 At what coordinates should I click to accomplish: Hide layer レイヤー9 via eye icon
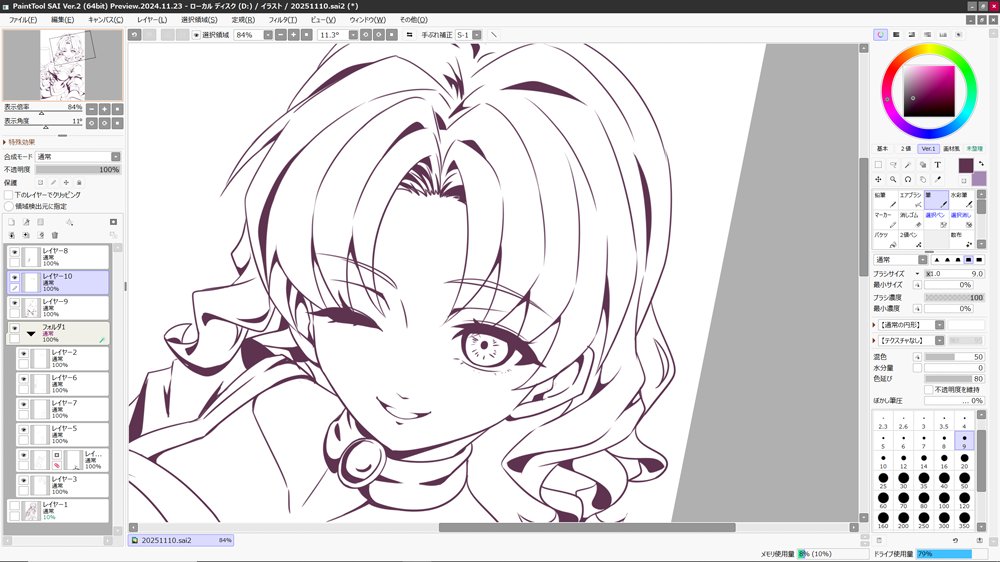pyautogui.click(x=15, y=303)
